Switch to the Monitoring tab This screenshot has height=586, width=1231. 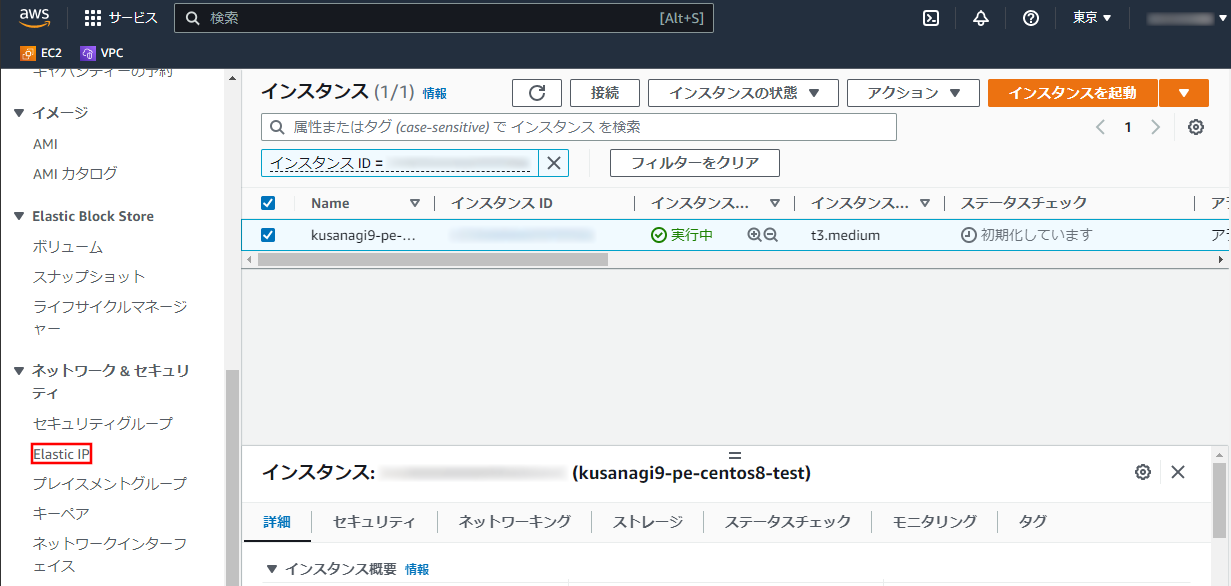pyautogui.click(x=935, y=521)
